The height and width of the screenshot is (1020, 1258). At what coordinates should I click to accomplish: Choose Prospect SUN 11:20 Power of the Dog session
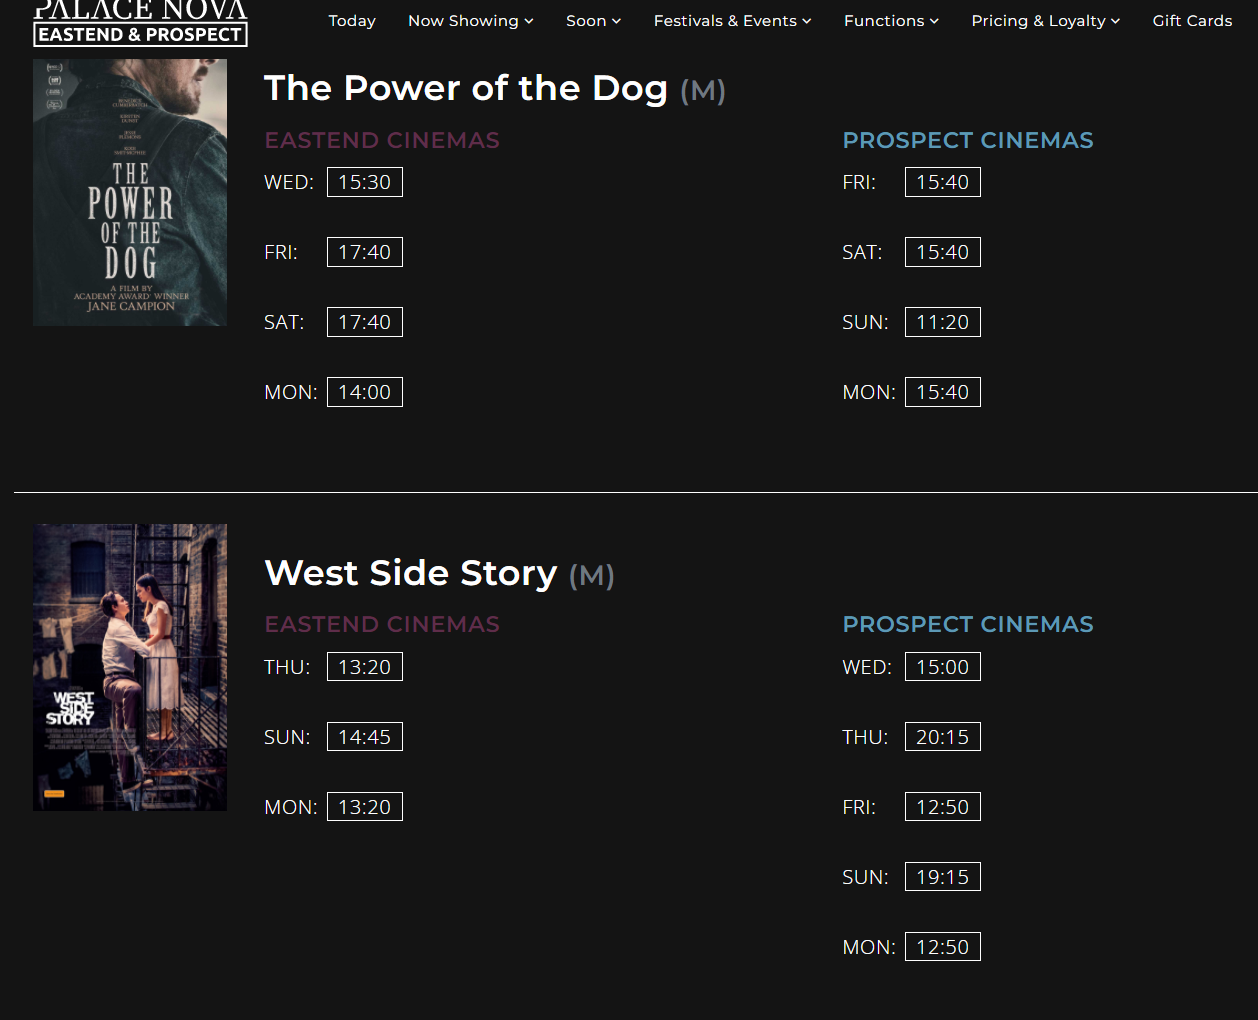click(943, 322)
